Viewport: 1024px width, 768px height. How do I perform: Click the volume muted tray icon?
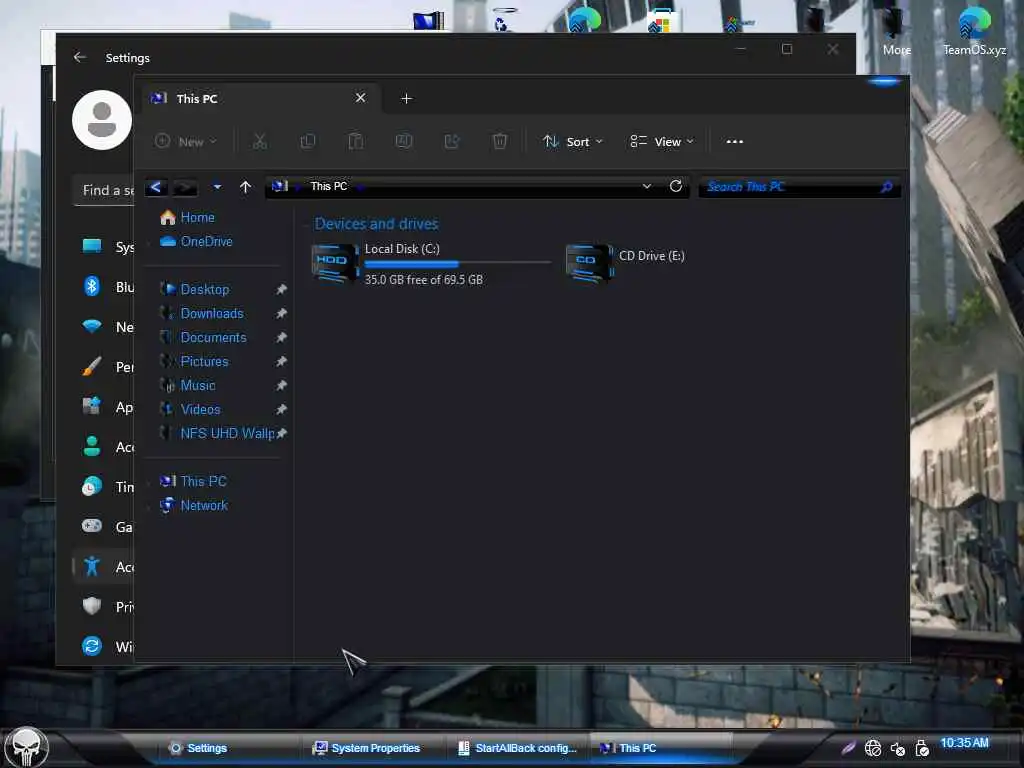(897, 748)
